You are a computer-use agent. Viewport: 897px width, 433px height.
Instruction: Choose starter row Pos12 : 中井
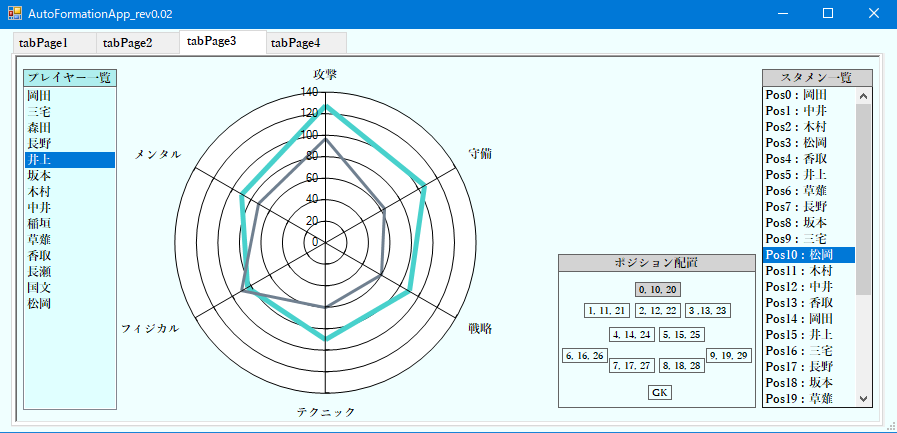coord(809,287)
